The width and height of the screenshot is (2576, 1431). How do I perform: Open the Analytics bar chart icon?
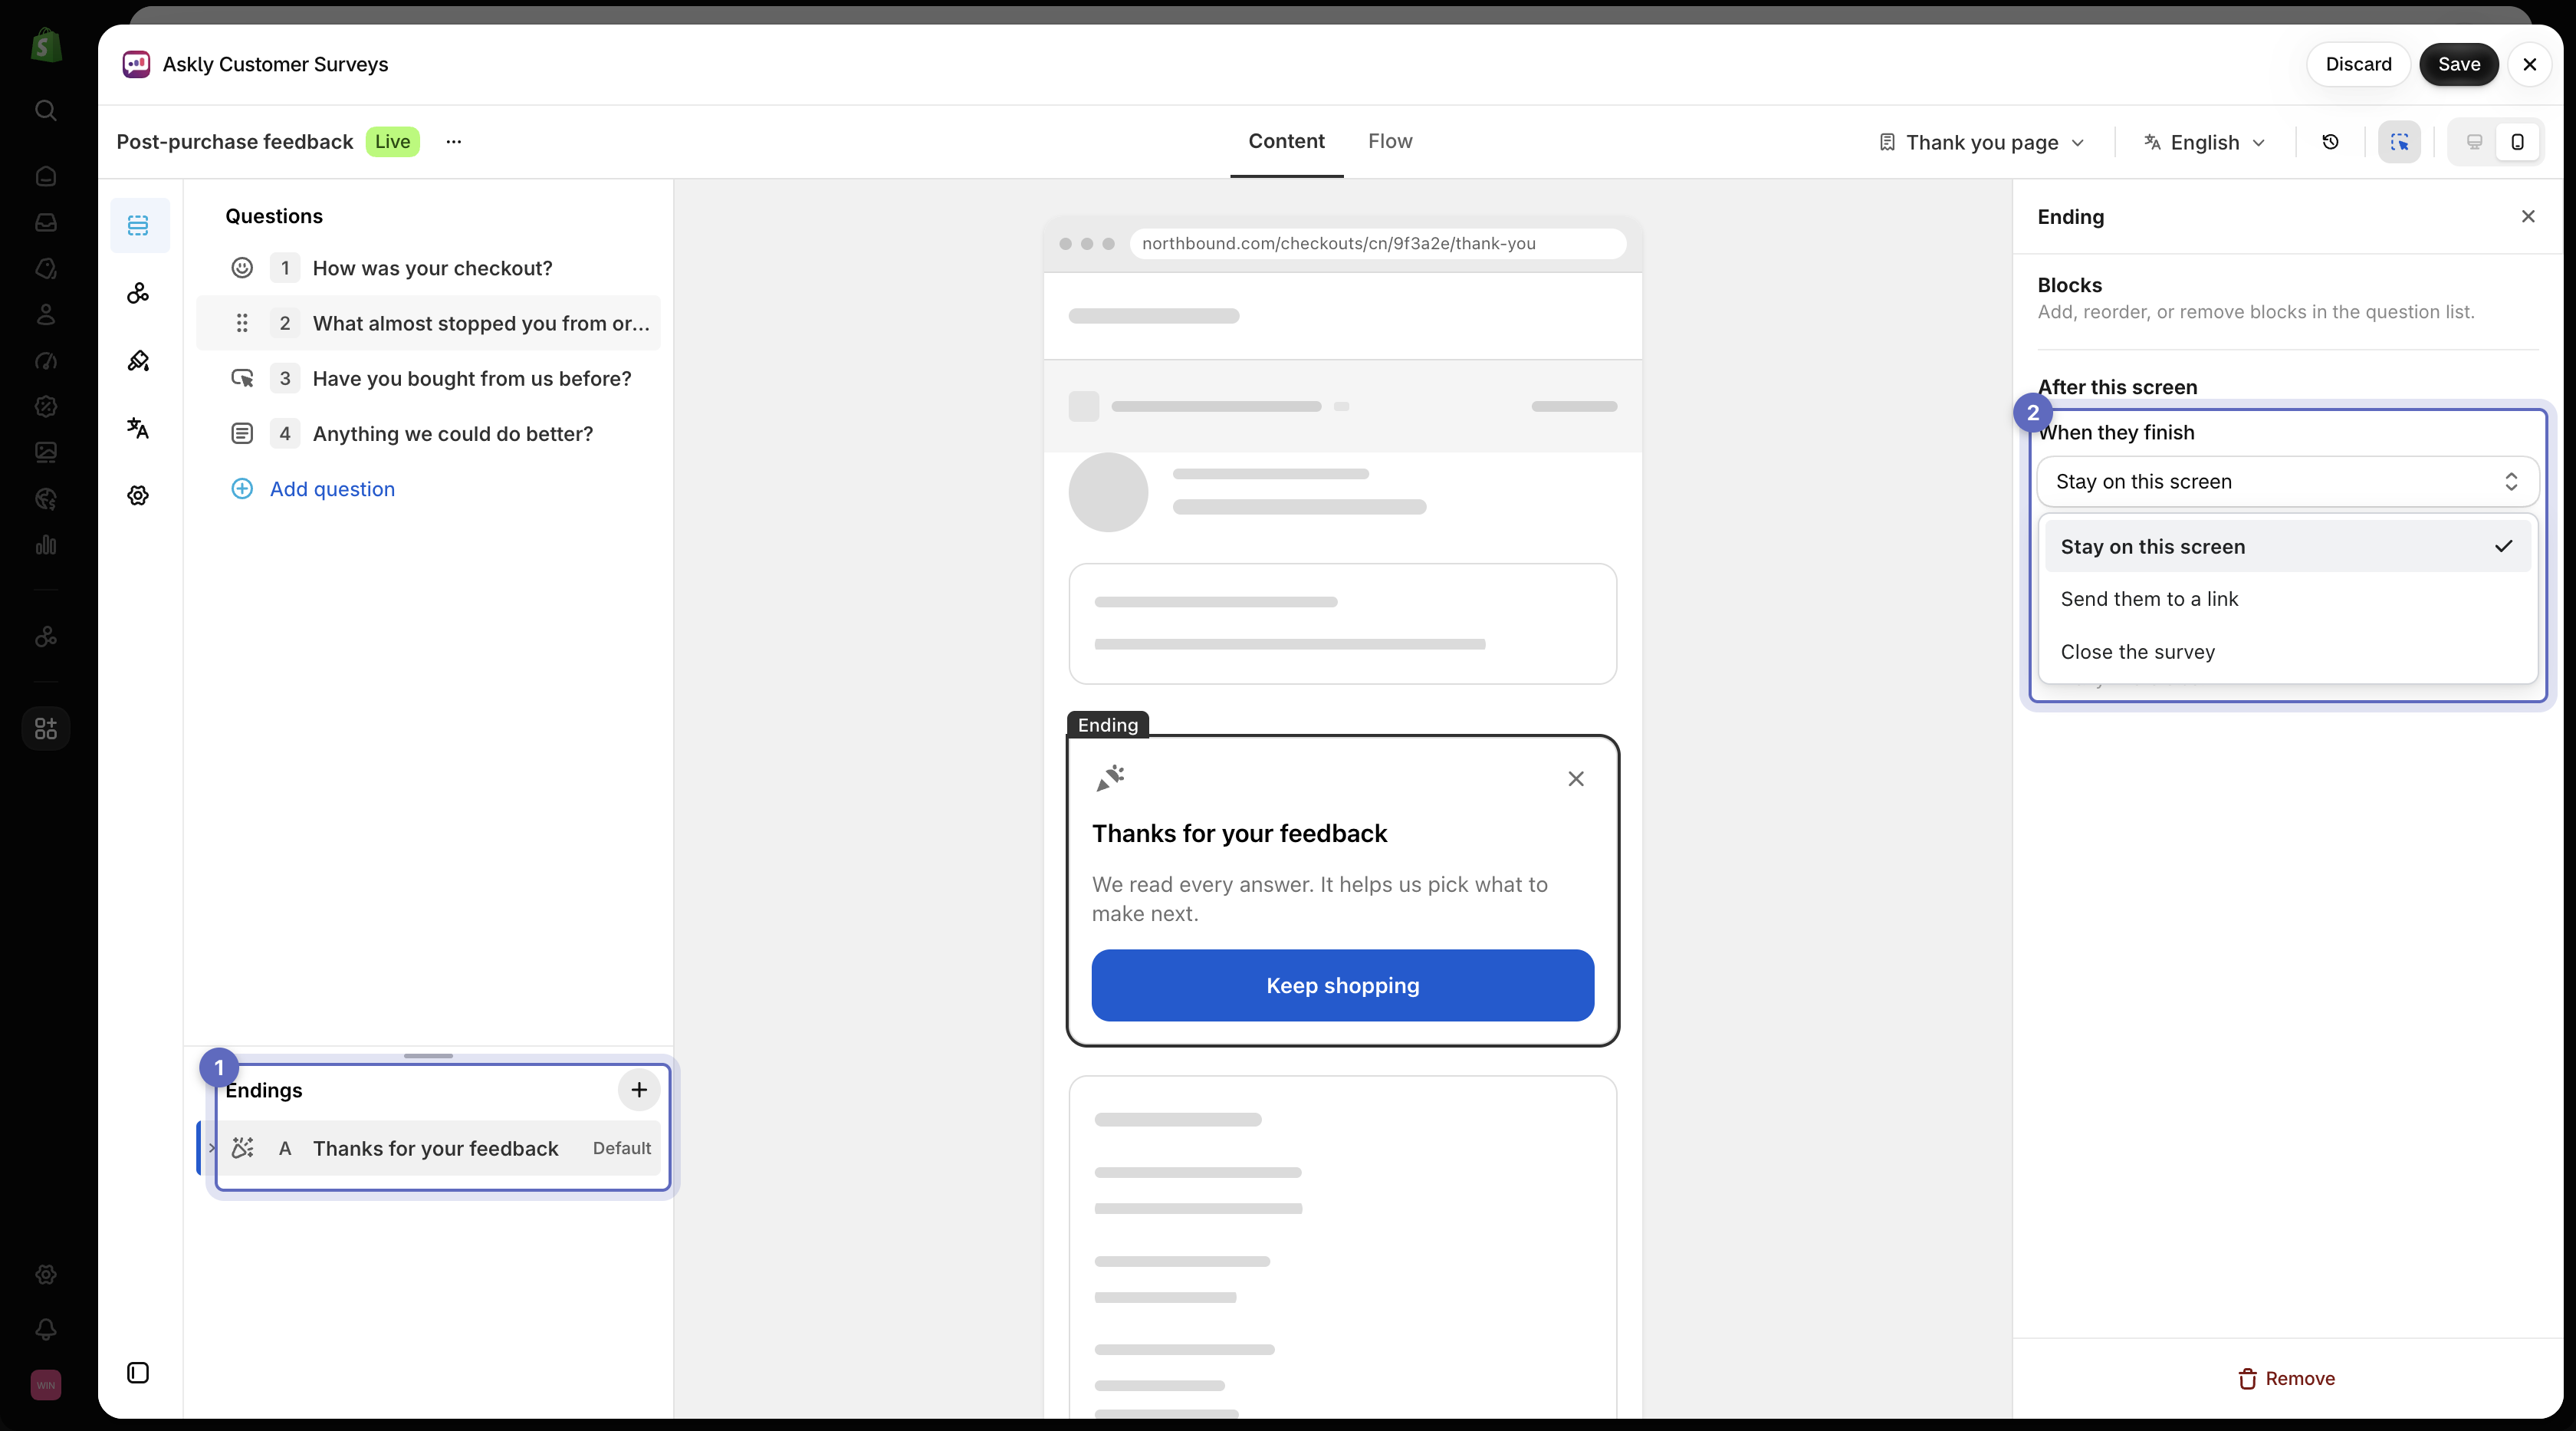[46, 545]
